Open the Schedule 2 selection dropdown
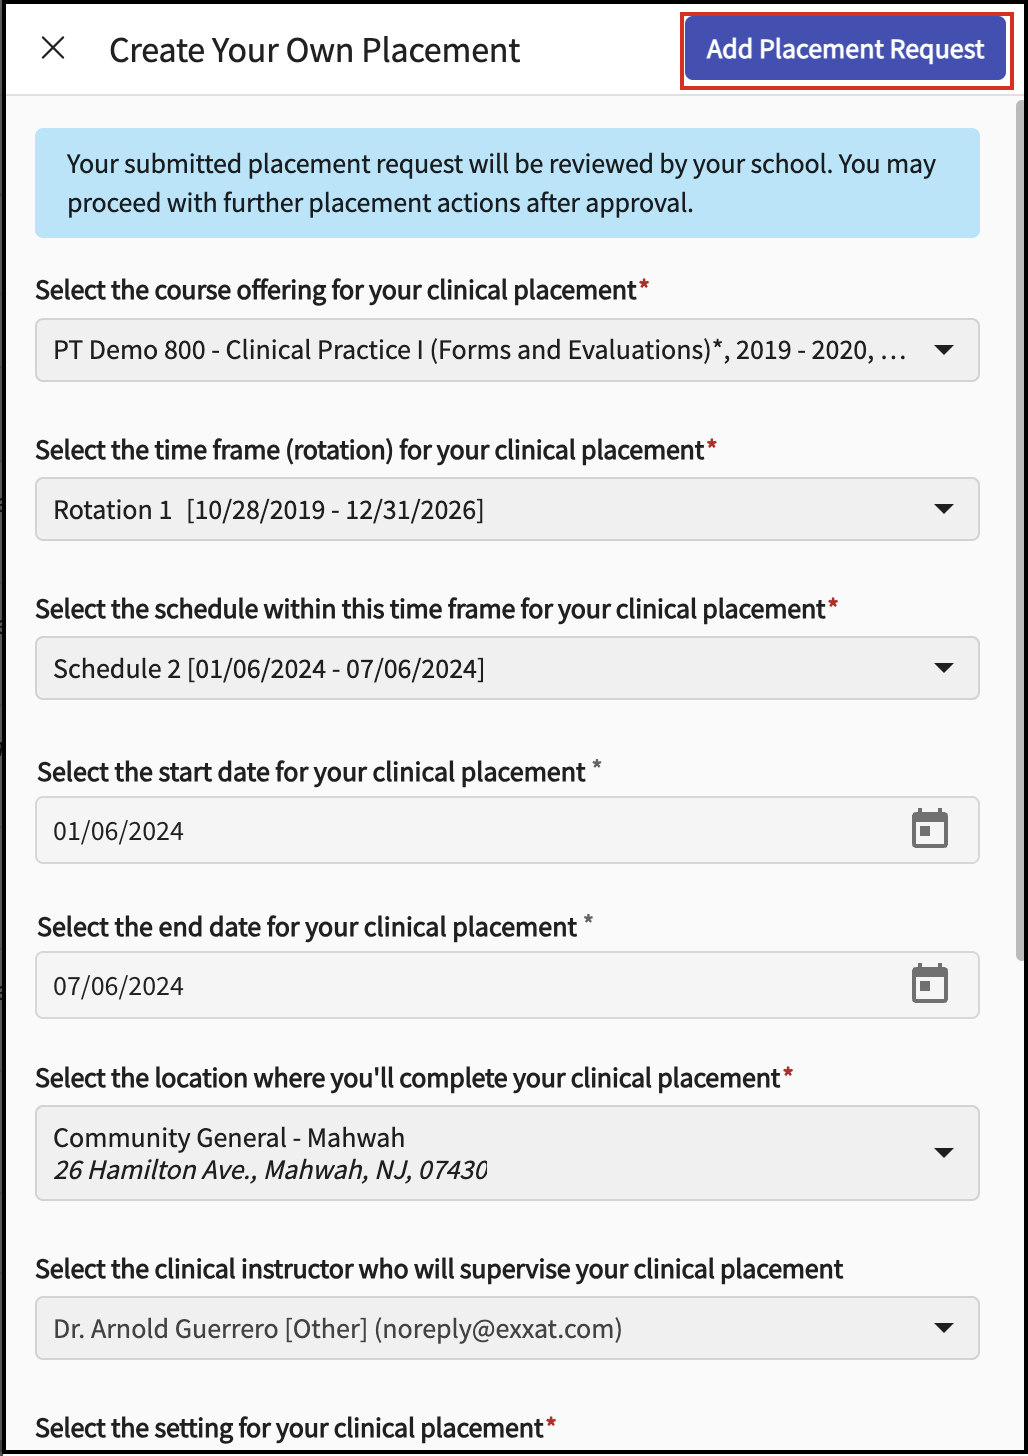 (480, 669)
